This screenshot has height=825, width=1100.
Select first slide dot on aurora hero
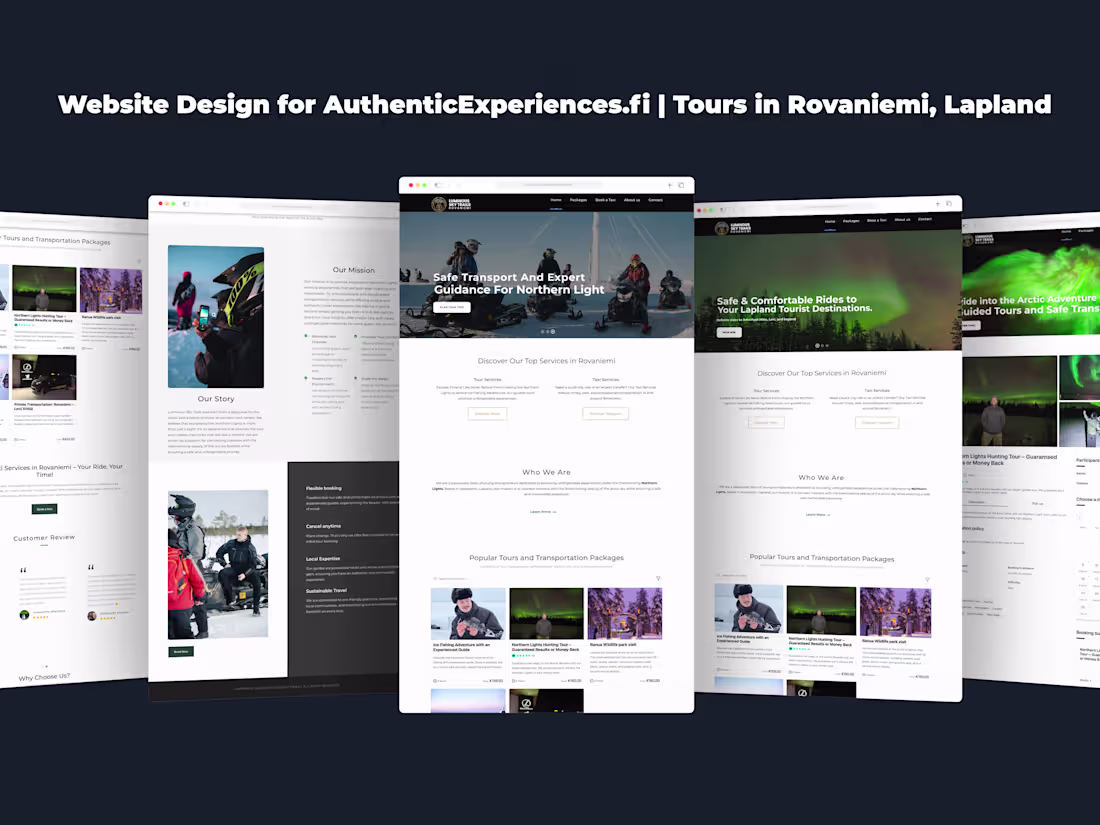pos(817,346)
